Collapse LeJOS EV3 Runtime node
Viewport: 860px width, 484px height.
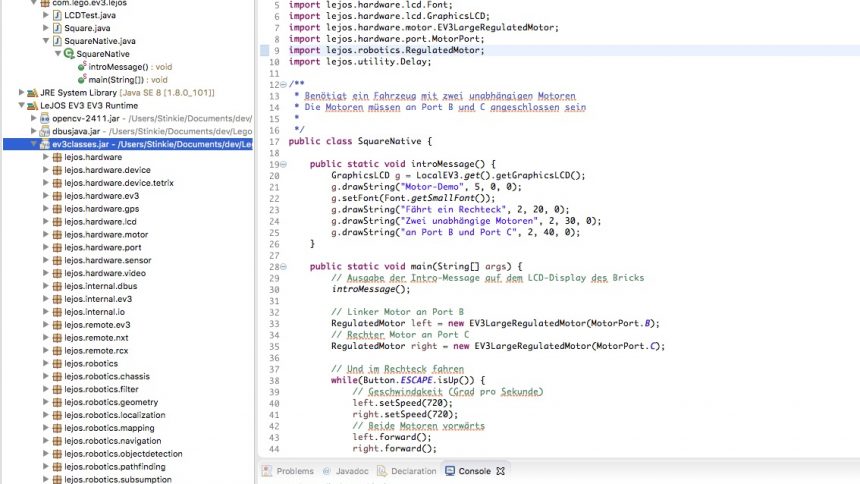tap(21, 105)
